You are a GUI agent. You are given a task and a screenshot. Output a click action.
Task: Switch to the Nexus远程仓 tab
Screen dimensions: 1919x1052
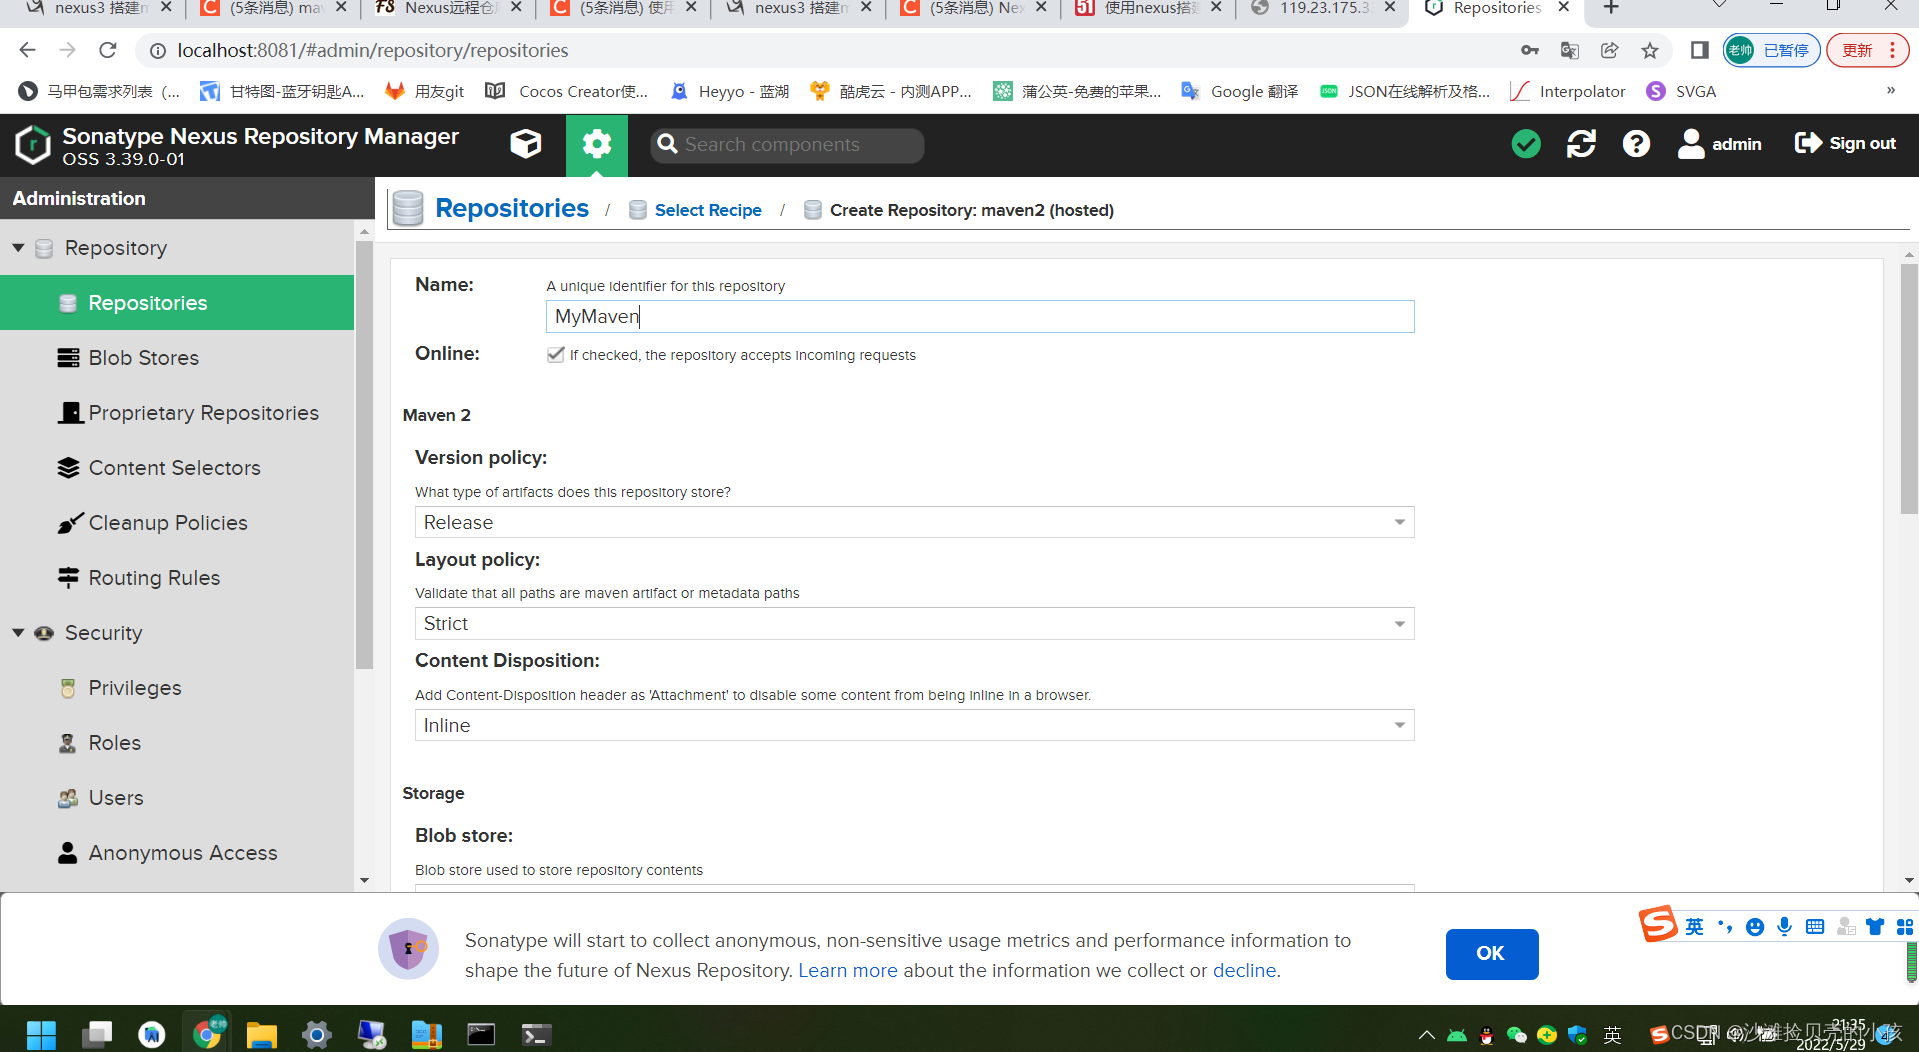coord(448,8)
